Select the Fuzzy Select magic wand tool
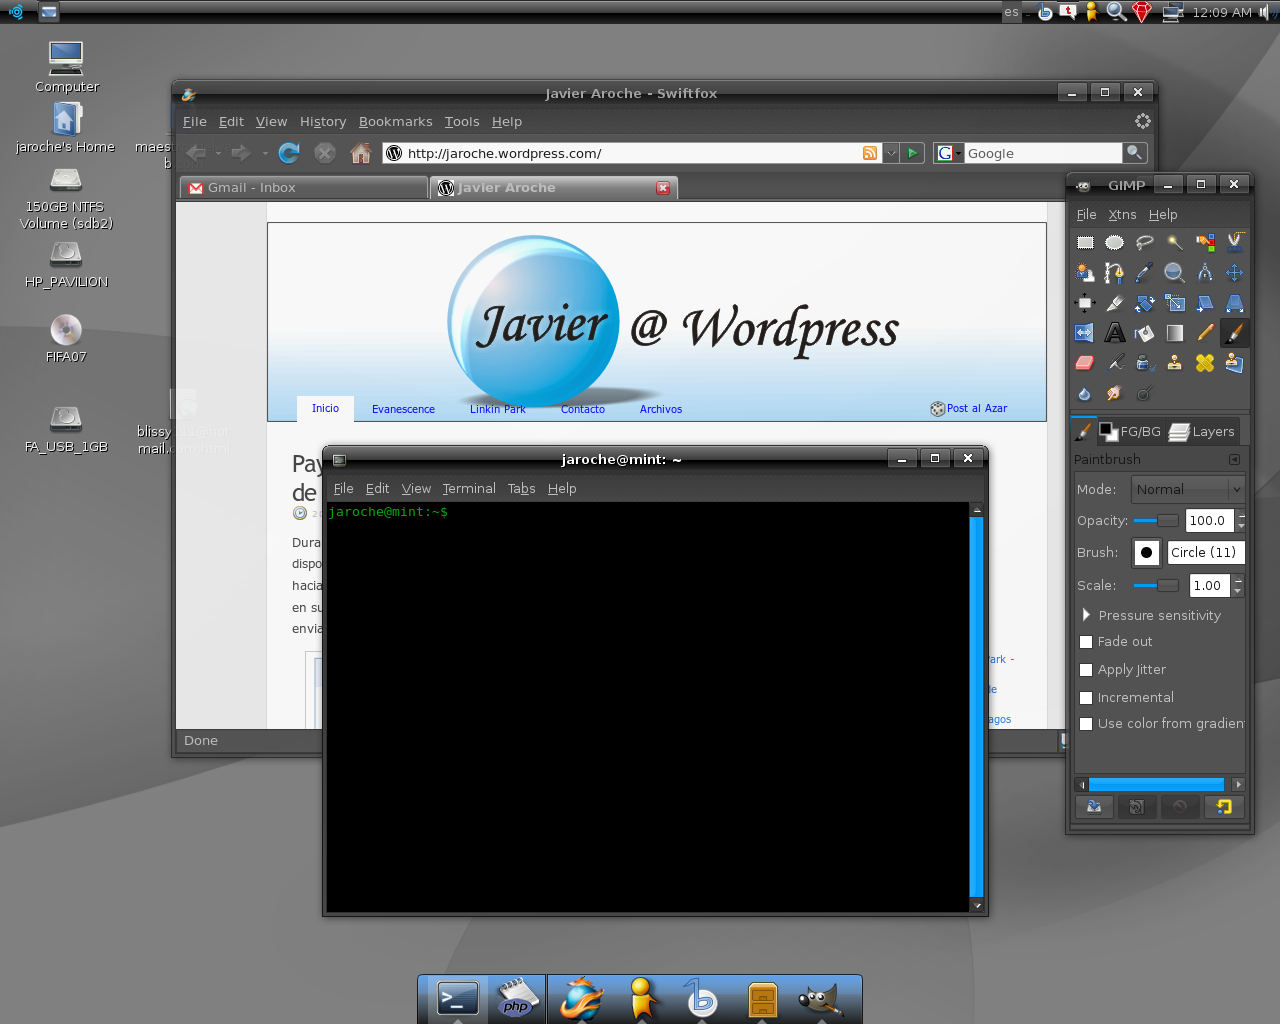The height and width of the screenshot is (1024, 1280). point(1175,242)
